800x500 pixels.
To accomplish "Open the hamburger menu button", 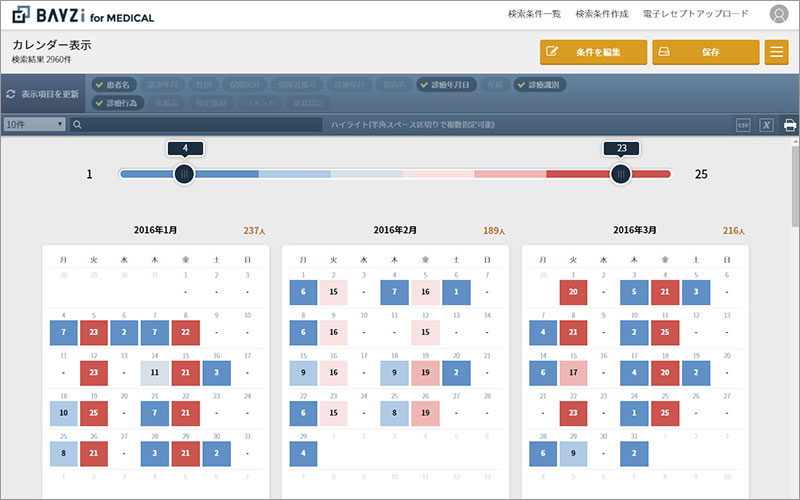I will tap(777, 52).
